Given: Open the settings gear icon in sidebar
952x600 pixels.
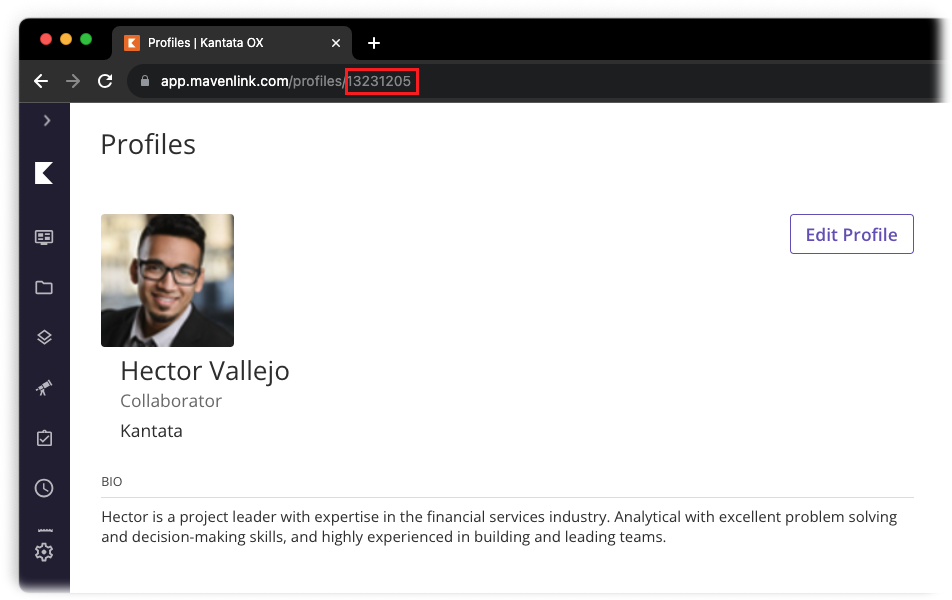Looking at the screenshot, I should coord(44,551).
